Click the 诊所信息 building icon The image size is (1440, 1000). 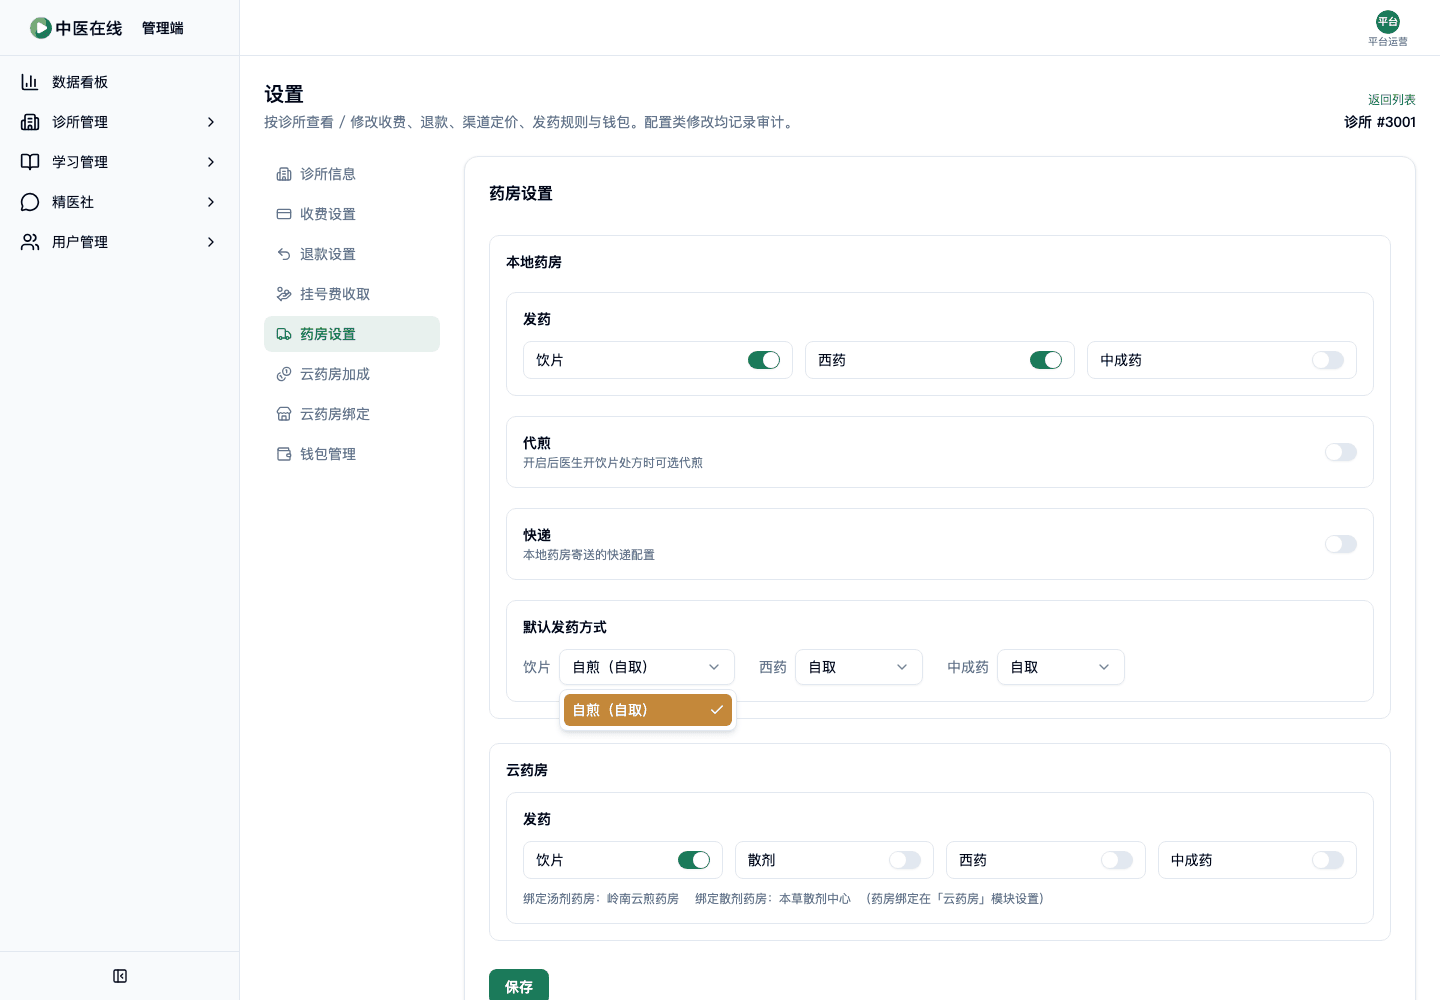tap(284, 174)
